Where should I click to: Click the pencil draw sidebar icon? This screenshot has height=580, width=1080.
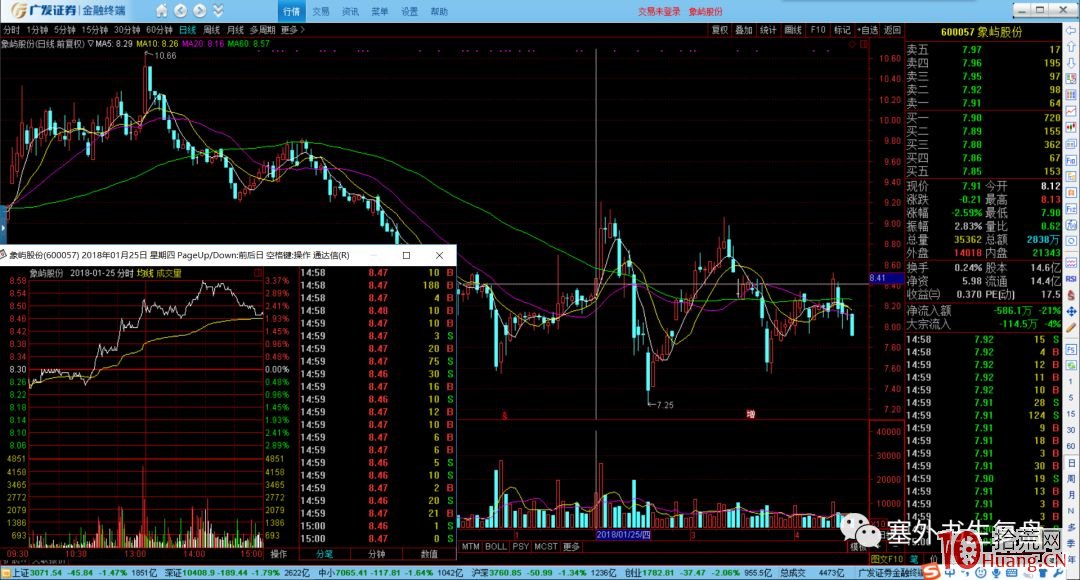(1071, 328)
